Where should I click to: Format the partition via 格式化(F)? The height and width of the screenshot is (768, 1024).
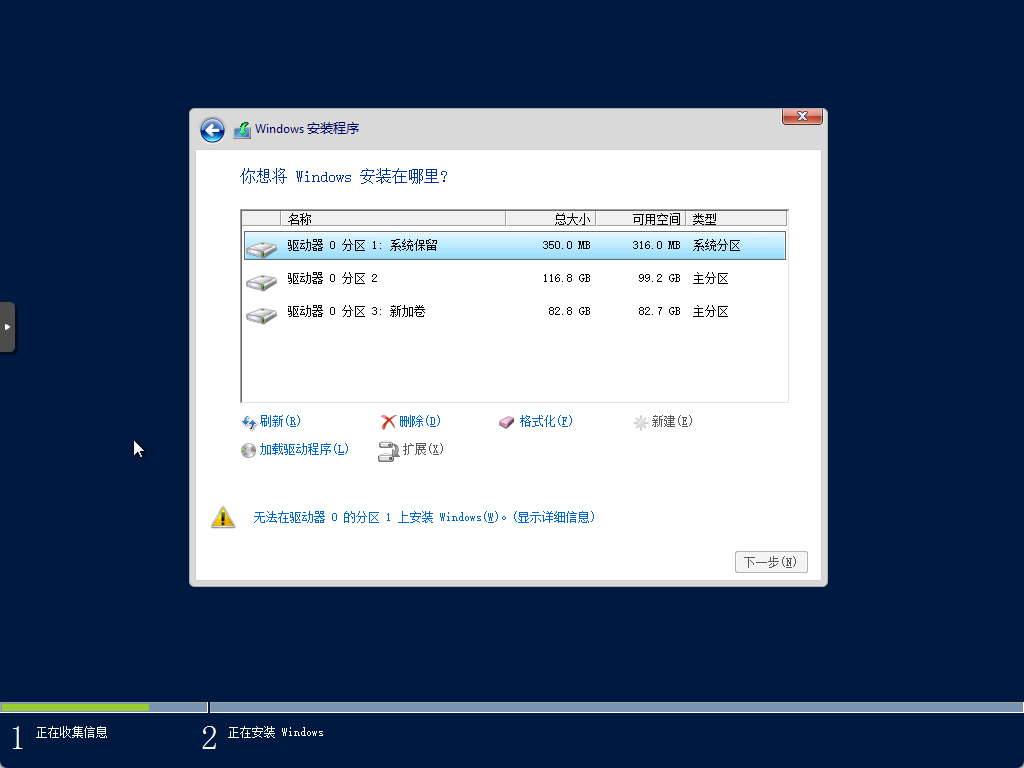click(546, 421)
